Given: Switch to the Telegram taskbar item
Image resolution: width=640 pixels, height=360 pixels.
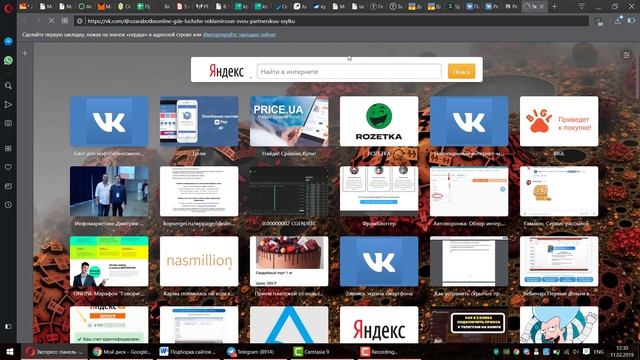Looking at the screenshot, I should pos(256,351).
